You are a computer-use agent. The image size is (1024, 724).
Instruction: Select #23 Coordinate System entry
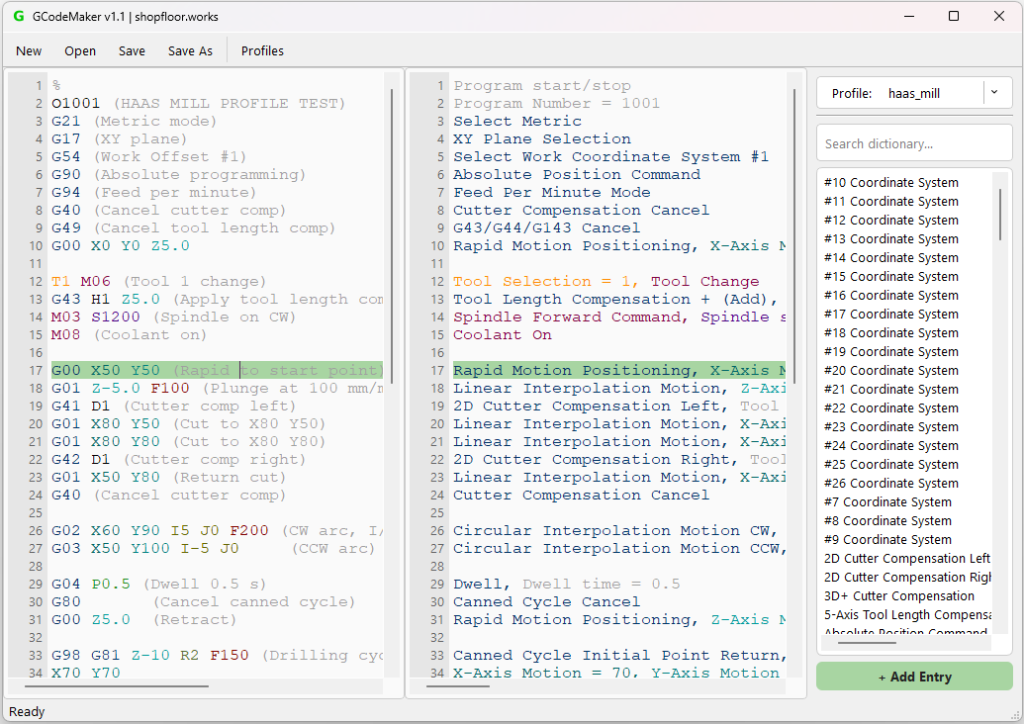pyautogui.click(x=891, y=427)
